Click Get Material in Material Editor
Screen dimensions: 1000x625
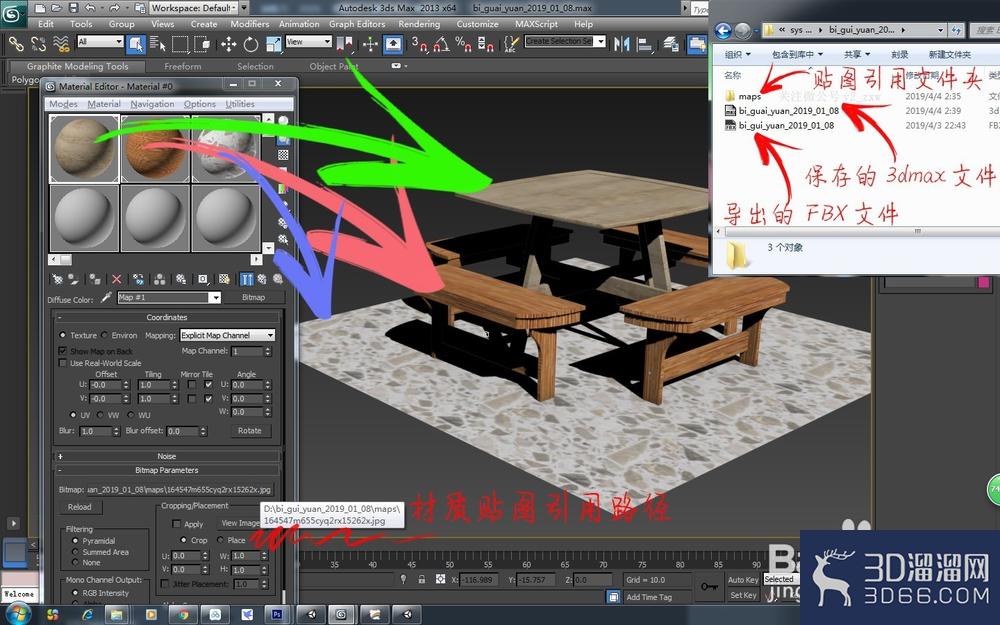point(57,279)
